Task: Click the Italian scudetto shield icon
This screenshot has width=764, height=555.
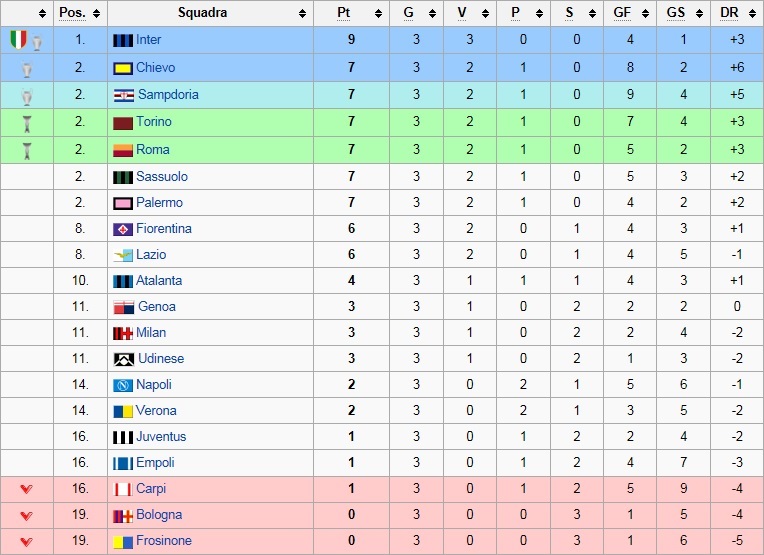Action: (x=19, y=39)
